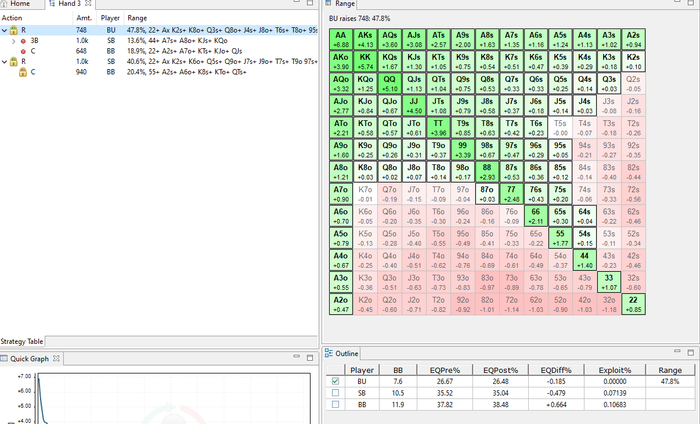Enable the BB player checkbox in Outline
Viewport: 700px width, 424px height.
pyautogui.click(x=335, y=404)
